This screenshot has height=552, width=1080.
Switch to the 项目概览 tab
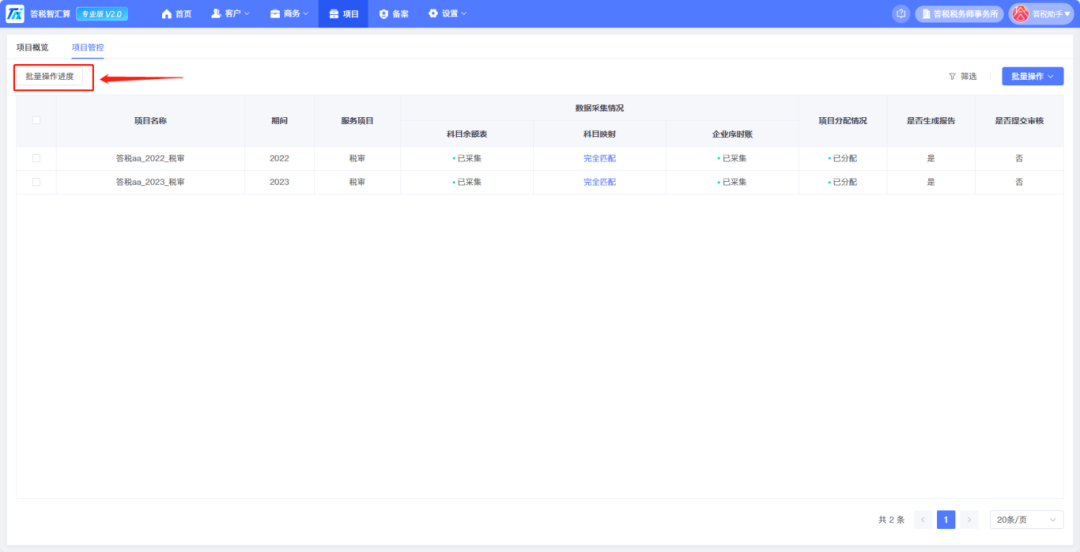coord(32,48)
